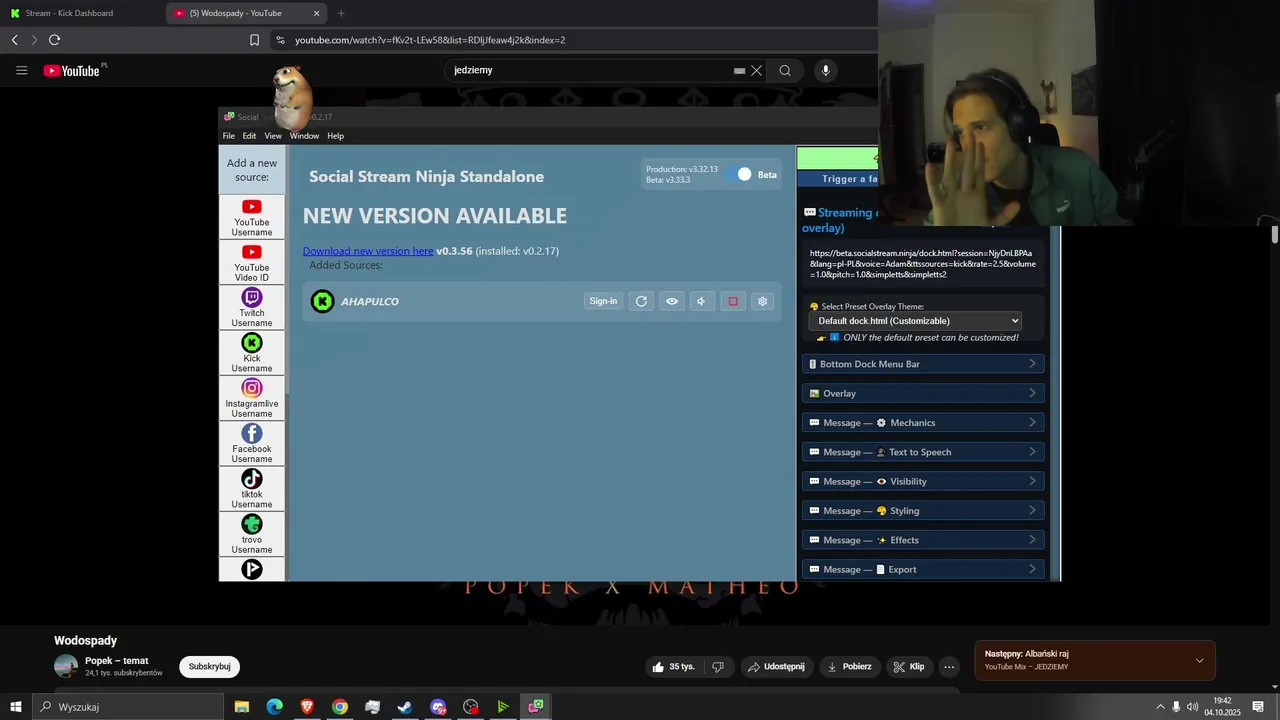Viewport: 1280px width, 720px height.
Task: Open the Edit menu in Social Stream
Action: (x=249, y=136)
